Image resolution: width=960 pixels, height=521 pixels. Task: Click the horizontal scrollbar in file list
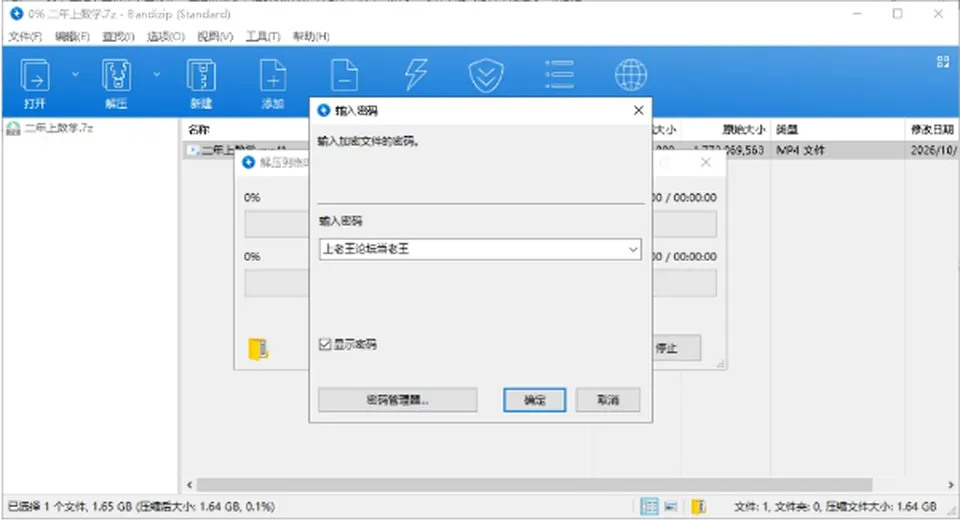pos(534,485)
